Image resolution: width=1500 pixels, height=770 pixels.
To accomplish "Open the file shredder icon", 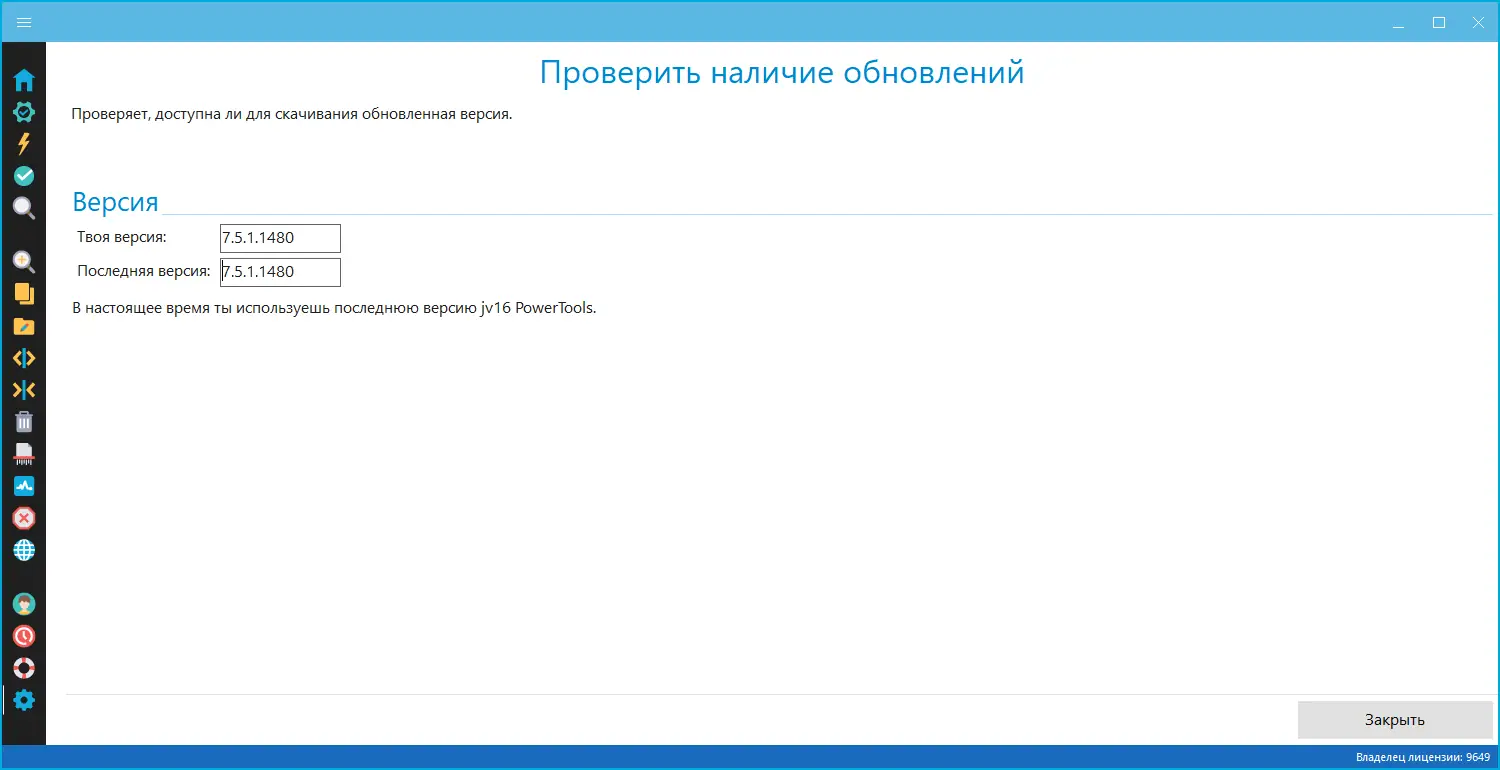I will point(24,454).
